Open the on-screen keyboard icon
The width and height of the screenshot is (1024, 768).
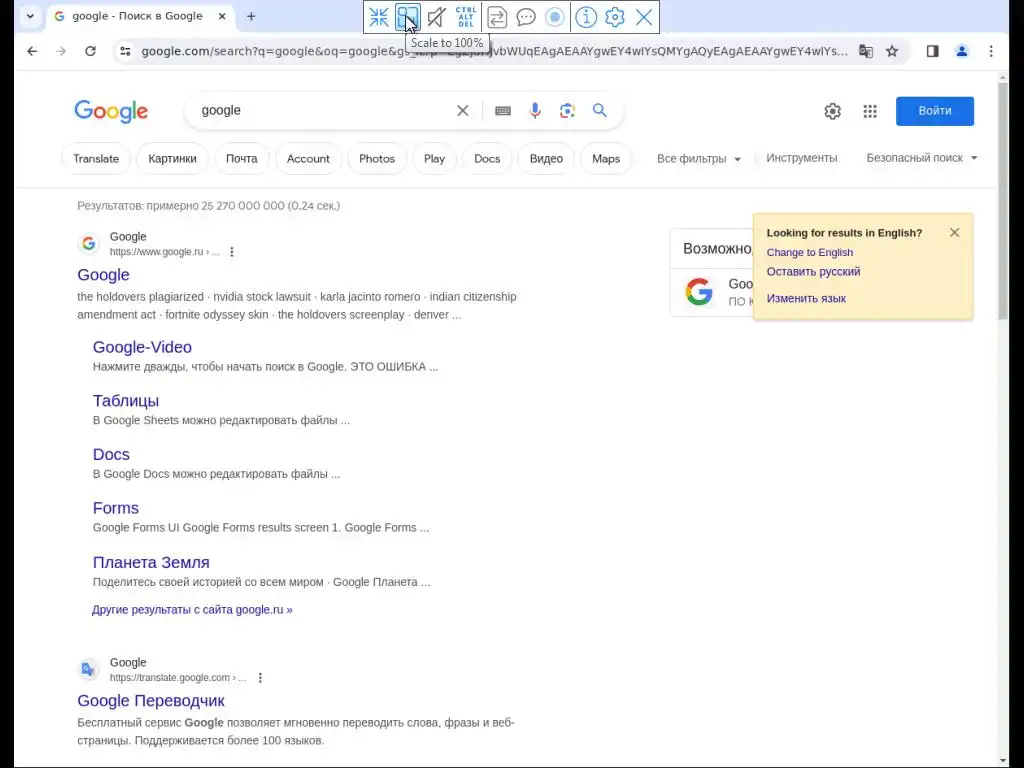point(503,111)
